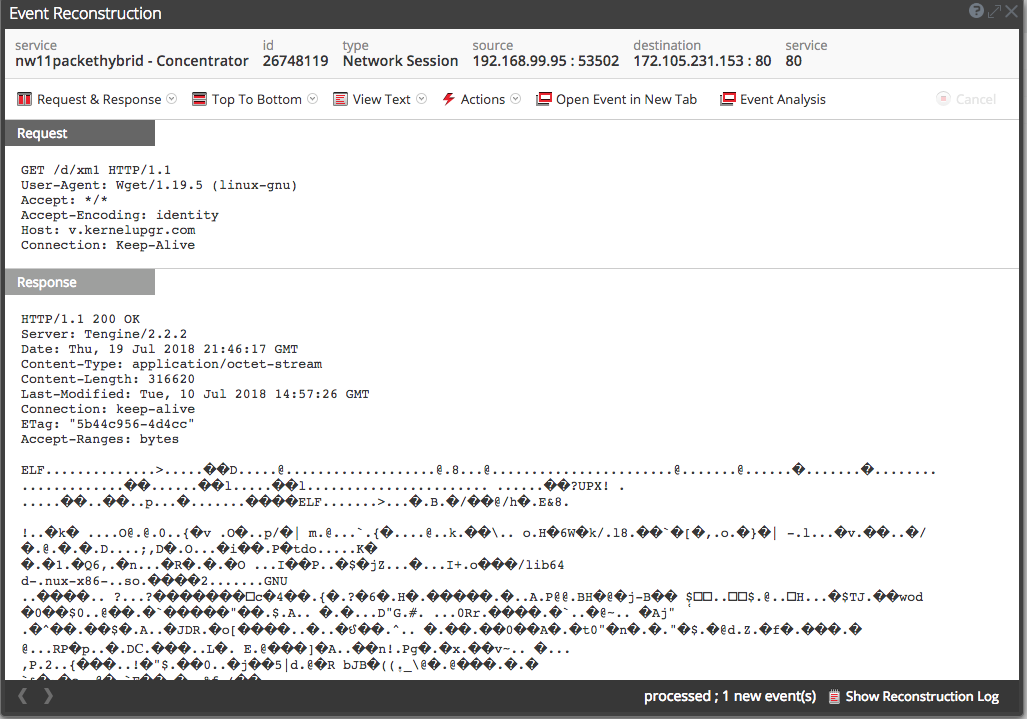The width and height of the screenshot is (1027, 719).
Task: Open the help question mark icon
Action: coord(976,10)
